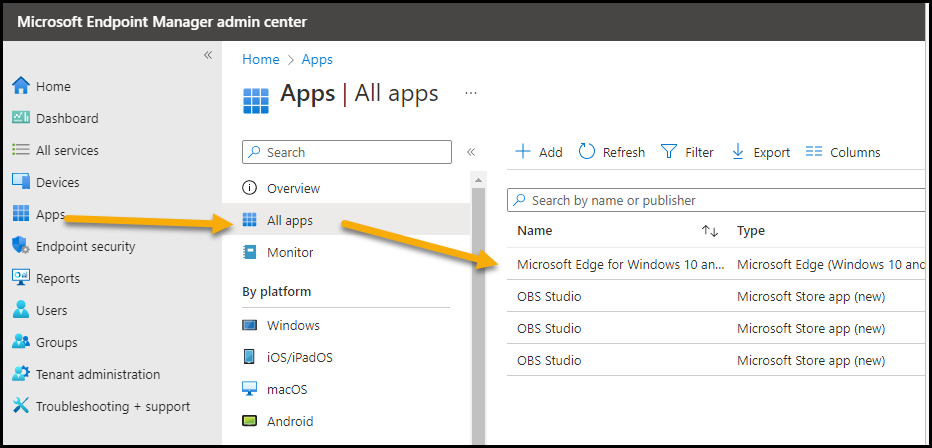Click the All services list icon
This screenshot has width=932, height=448.
point(21,150)
